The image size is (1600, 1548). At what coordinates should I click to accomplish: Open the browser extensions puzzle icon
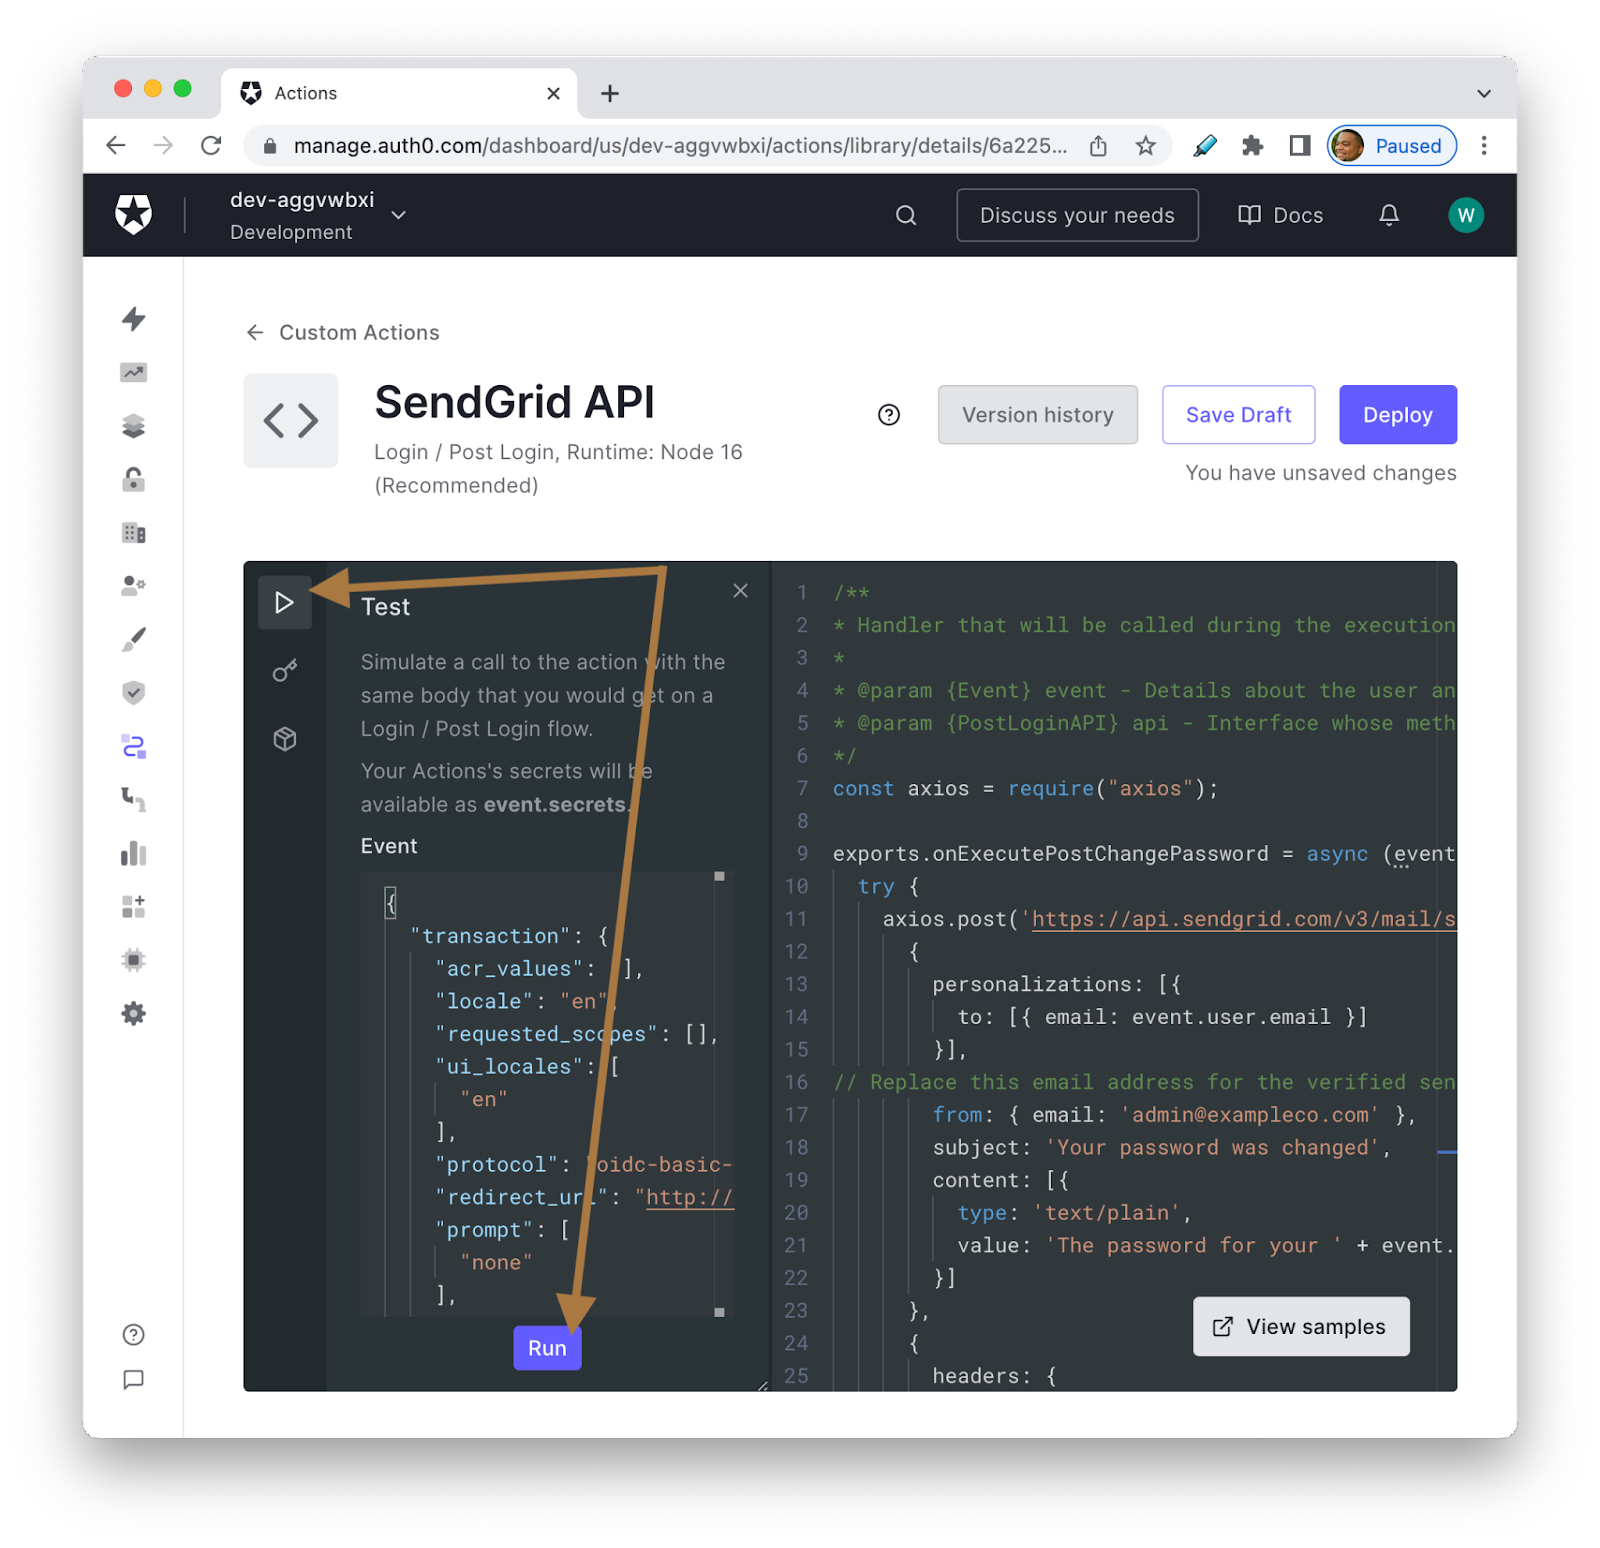pos(1252,146)
